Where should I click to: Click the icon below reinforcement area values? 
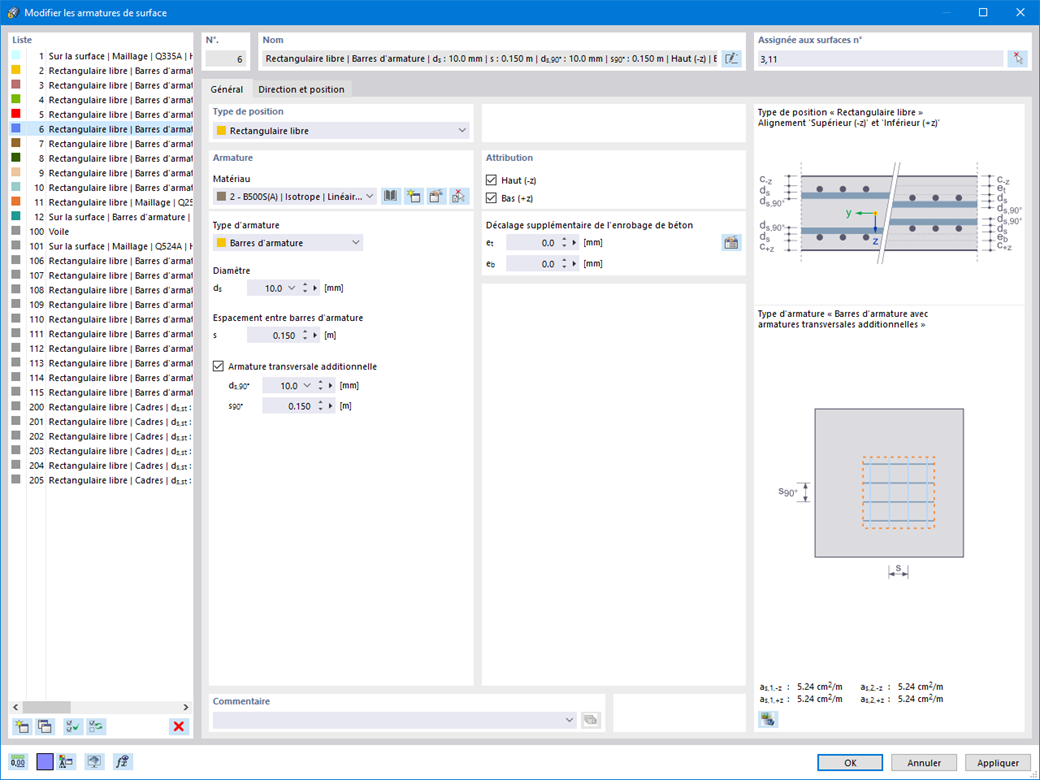tap(768, 719)
